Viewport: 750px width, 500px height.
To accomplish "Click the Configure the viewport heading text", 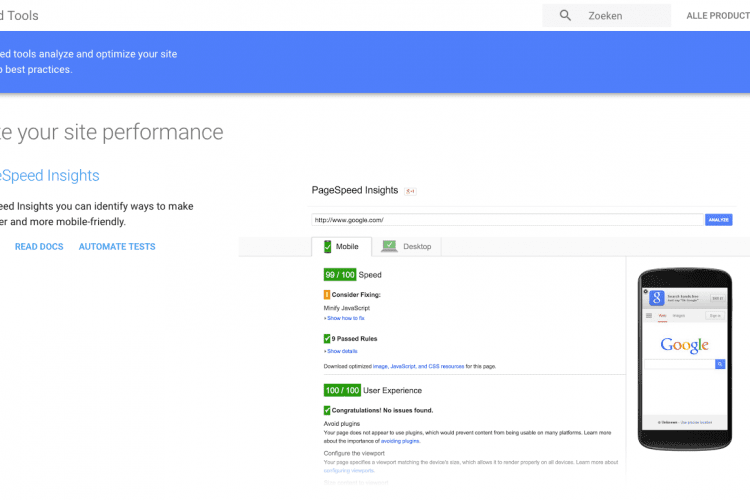I will [x=354, y=453].
